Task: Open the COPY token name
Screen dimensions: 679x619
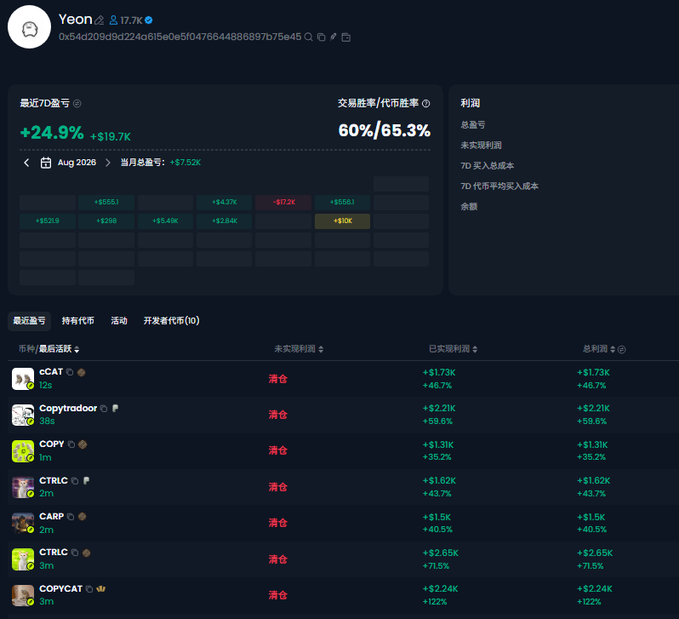Action: coord(52,444)
